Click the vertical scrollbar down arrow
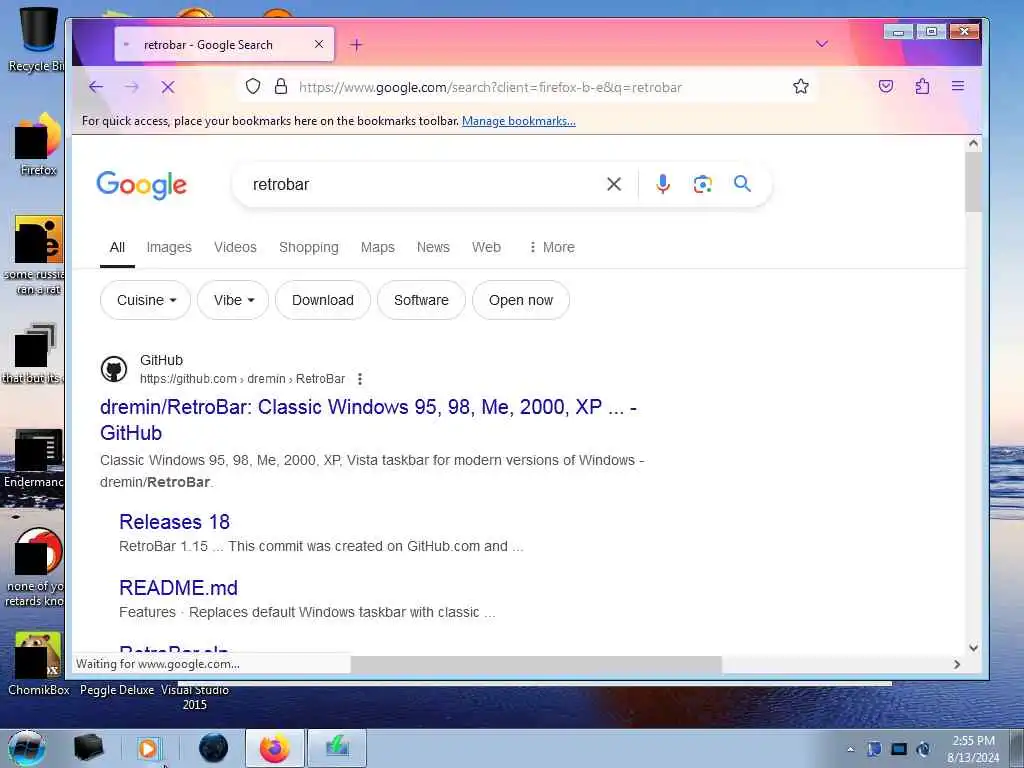The height and width of the screenshot is (768, 1024). [x=973, y=648]
